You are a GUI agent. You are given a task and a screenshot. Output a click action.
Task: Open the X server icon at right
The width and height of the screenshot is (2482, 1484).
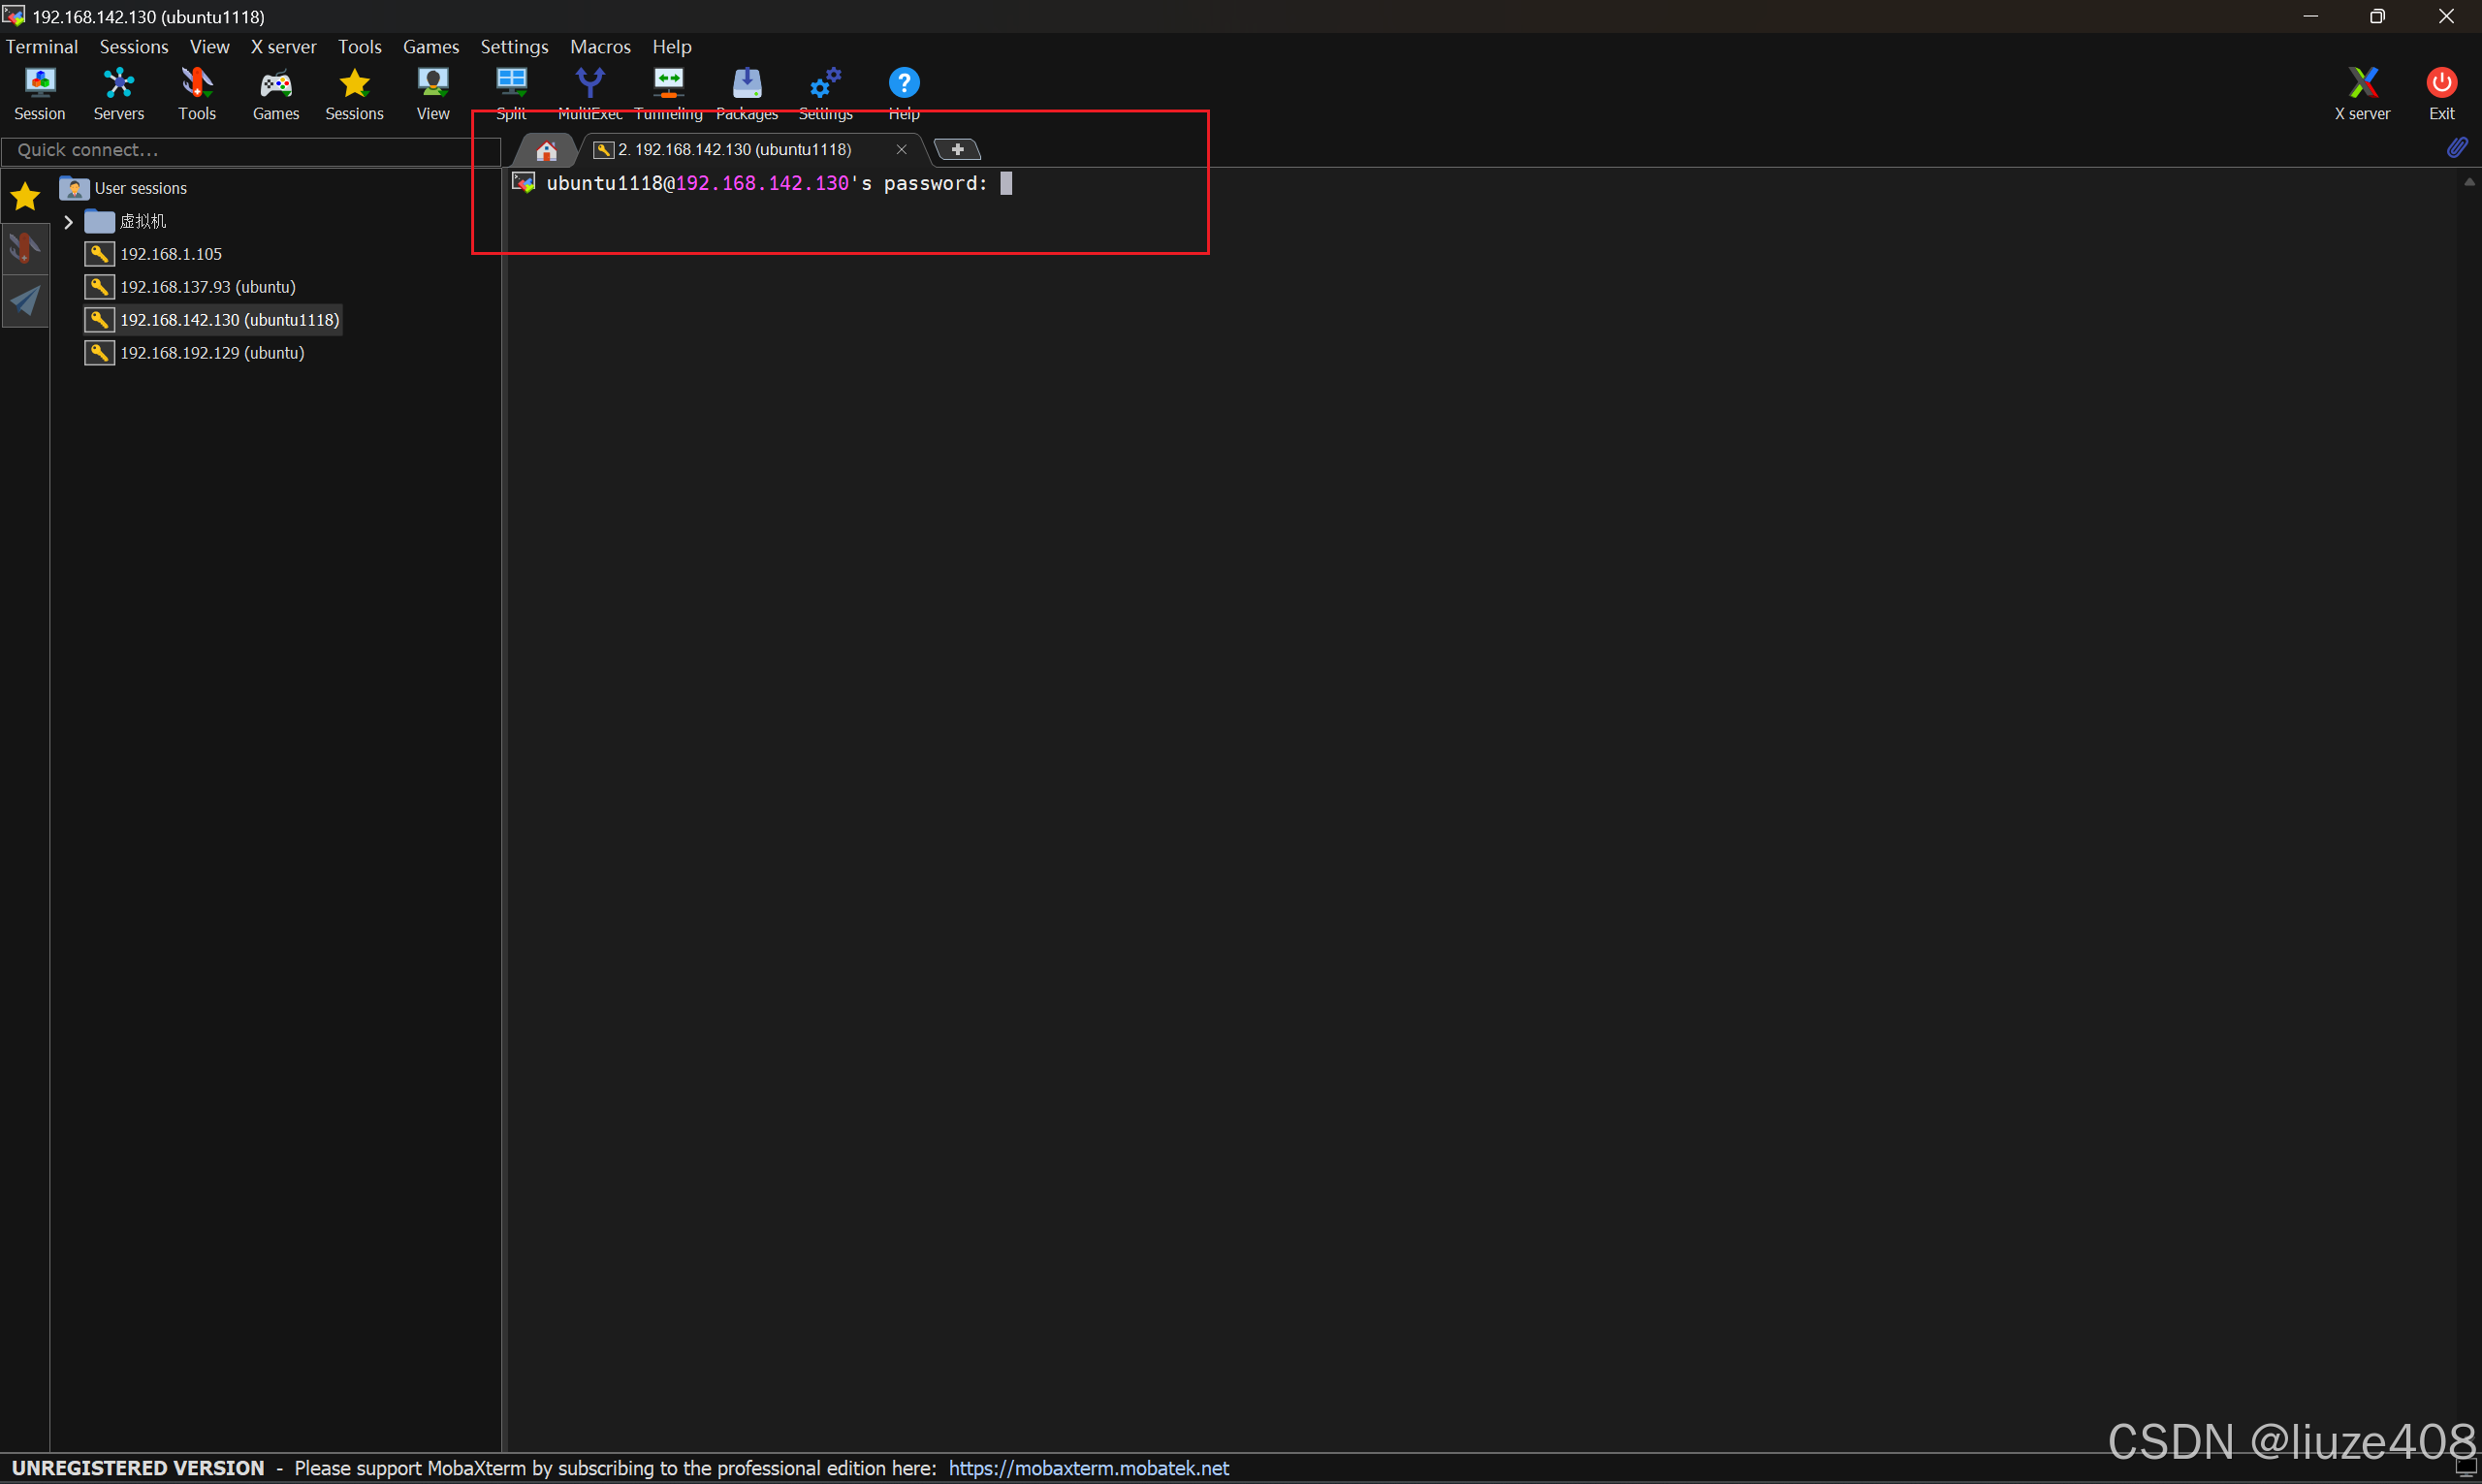pyautogui.click(x=2362, y=93)
